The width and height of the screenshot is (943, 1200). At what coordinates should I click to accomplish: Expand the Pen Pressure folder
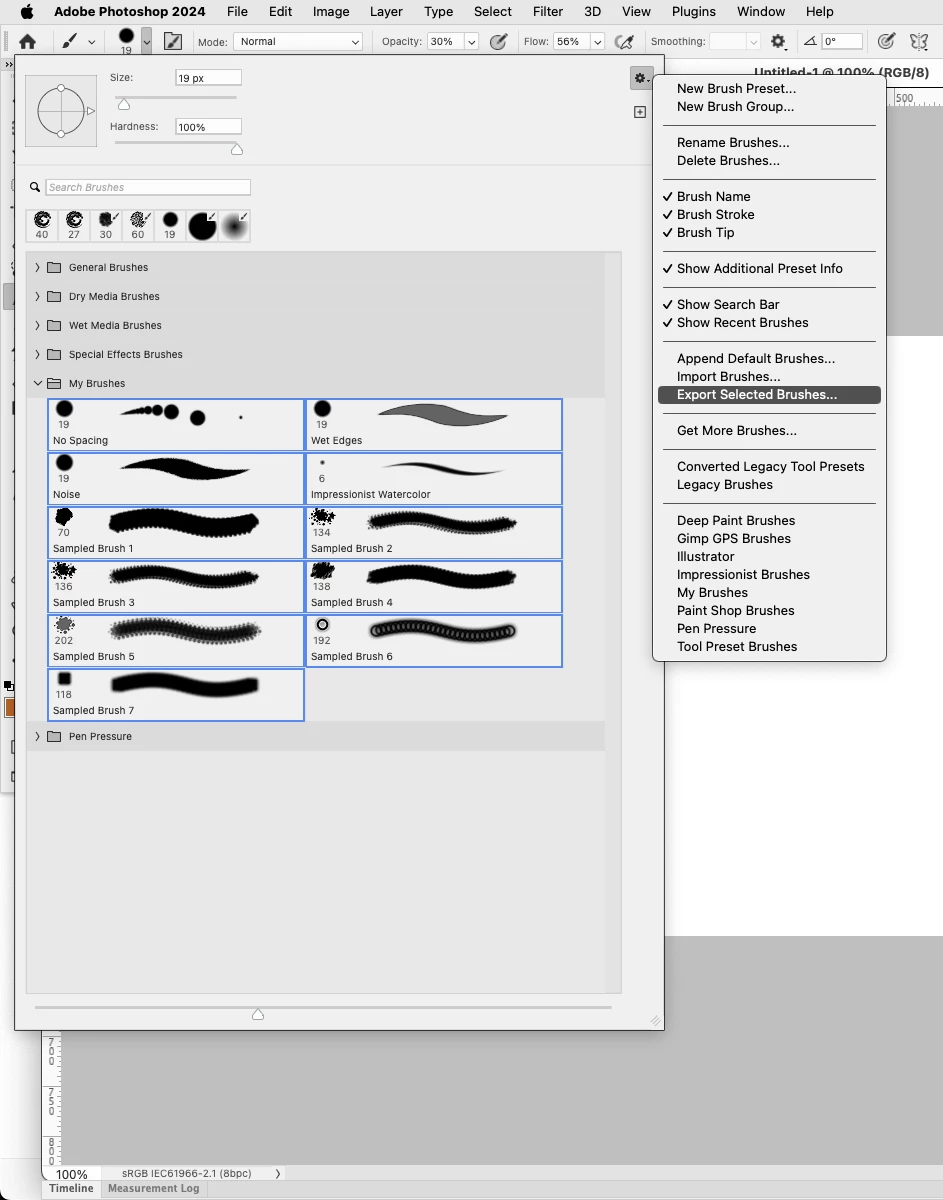(38, 737)
